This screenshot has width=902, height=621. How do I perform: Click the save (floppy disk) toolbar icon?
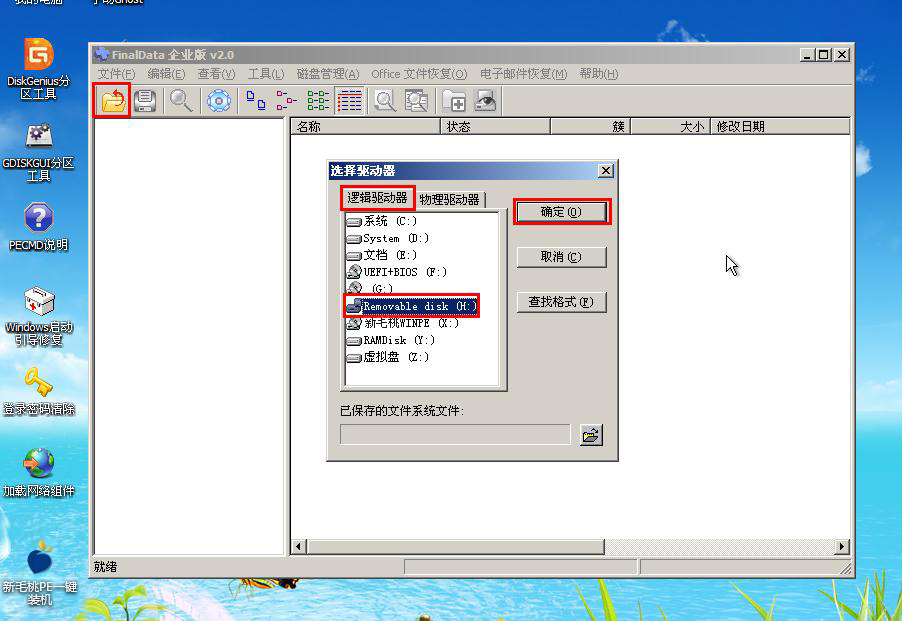tap(145, 101)
